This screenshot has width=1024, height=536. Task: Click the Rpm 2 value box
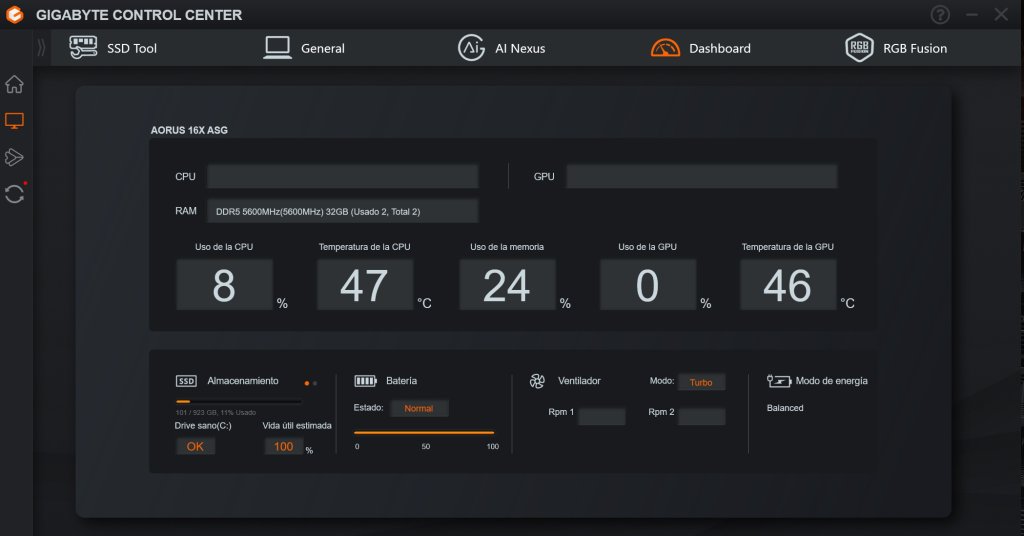(x=701, y=417)
